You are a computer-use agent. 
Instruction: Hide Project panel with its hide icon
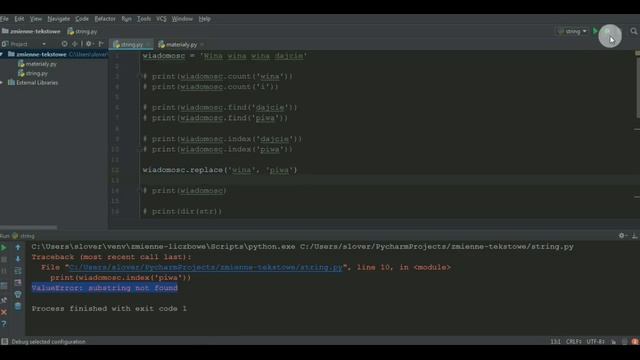point(101,44)
